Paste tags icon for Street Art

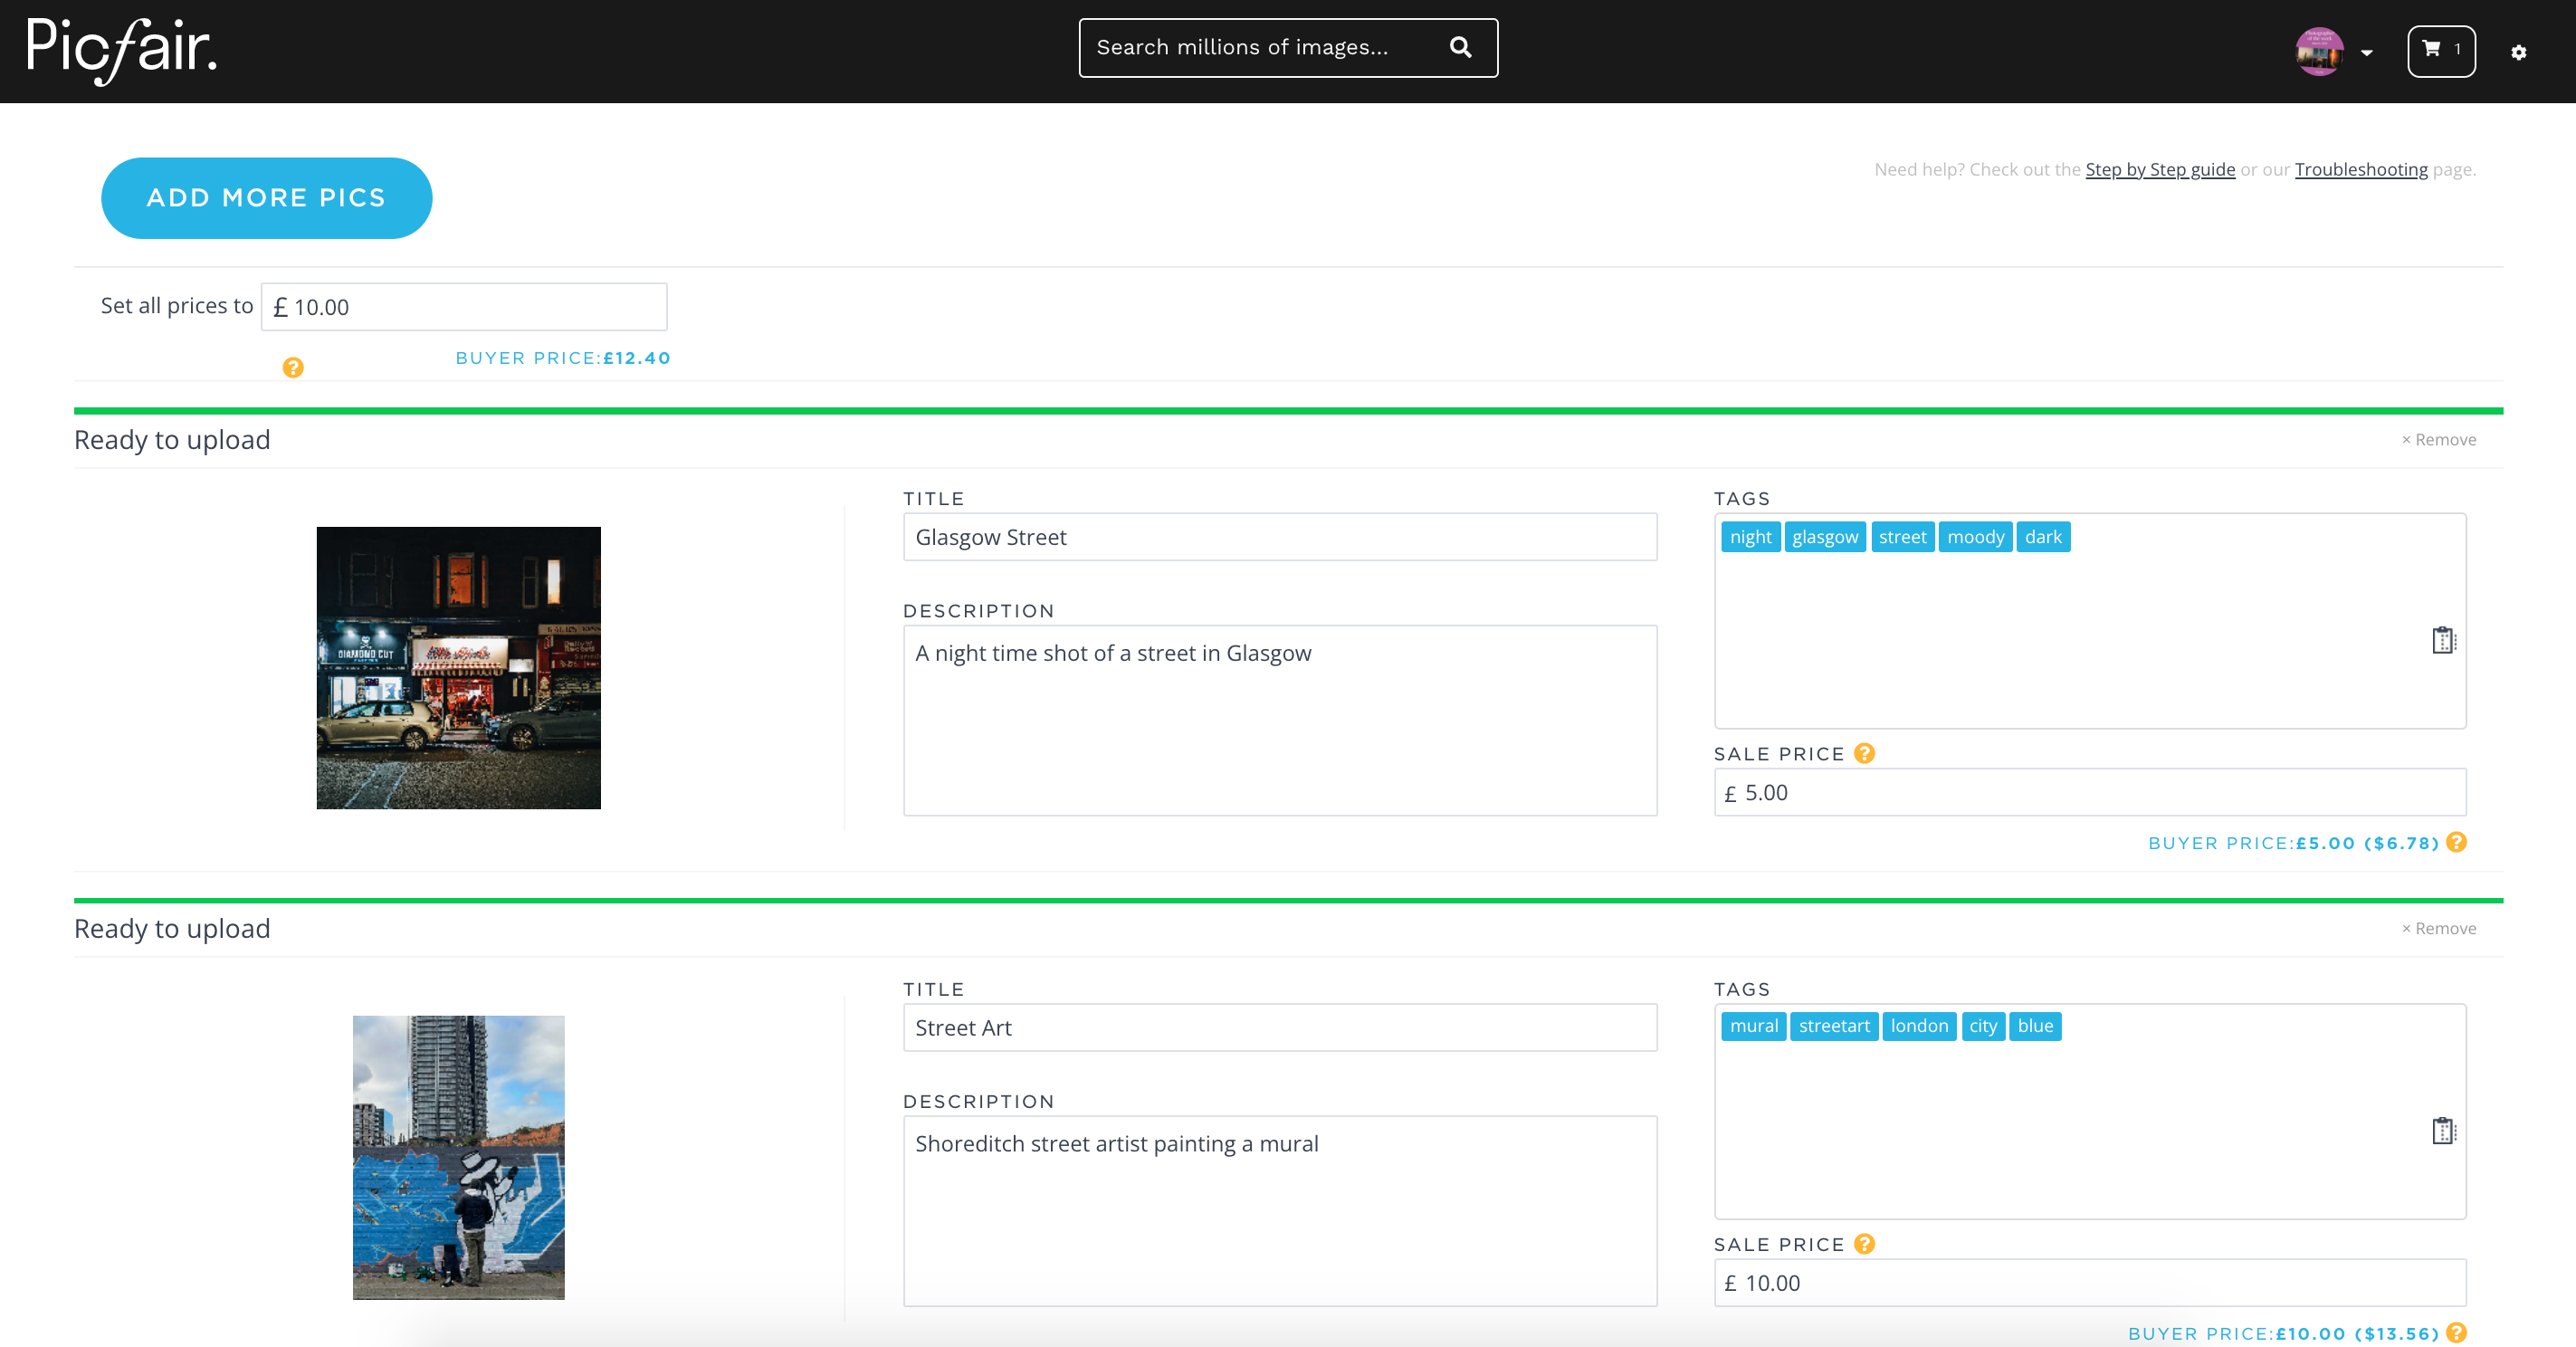(2443, 1130)
